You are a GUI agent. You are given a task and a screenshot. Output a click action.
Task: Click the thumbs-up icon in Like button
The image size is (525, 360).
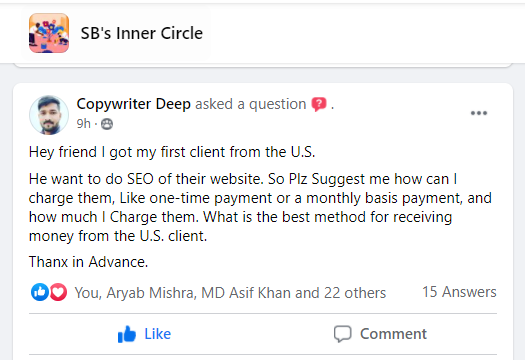click(x=127, y=334)
